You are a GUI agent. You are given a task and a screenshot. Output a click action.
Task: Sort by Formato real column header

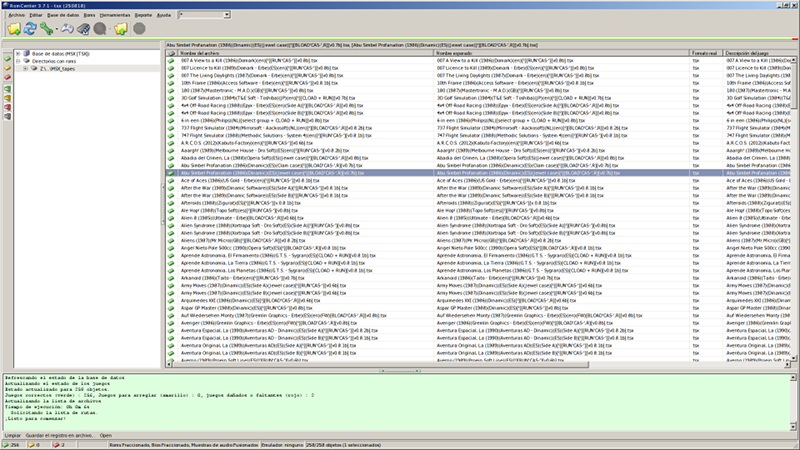pos(707,53)
